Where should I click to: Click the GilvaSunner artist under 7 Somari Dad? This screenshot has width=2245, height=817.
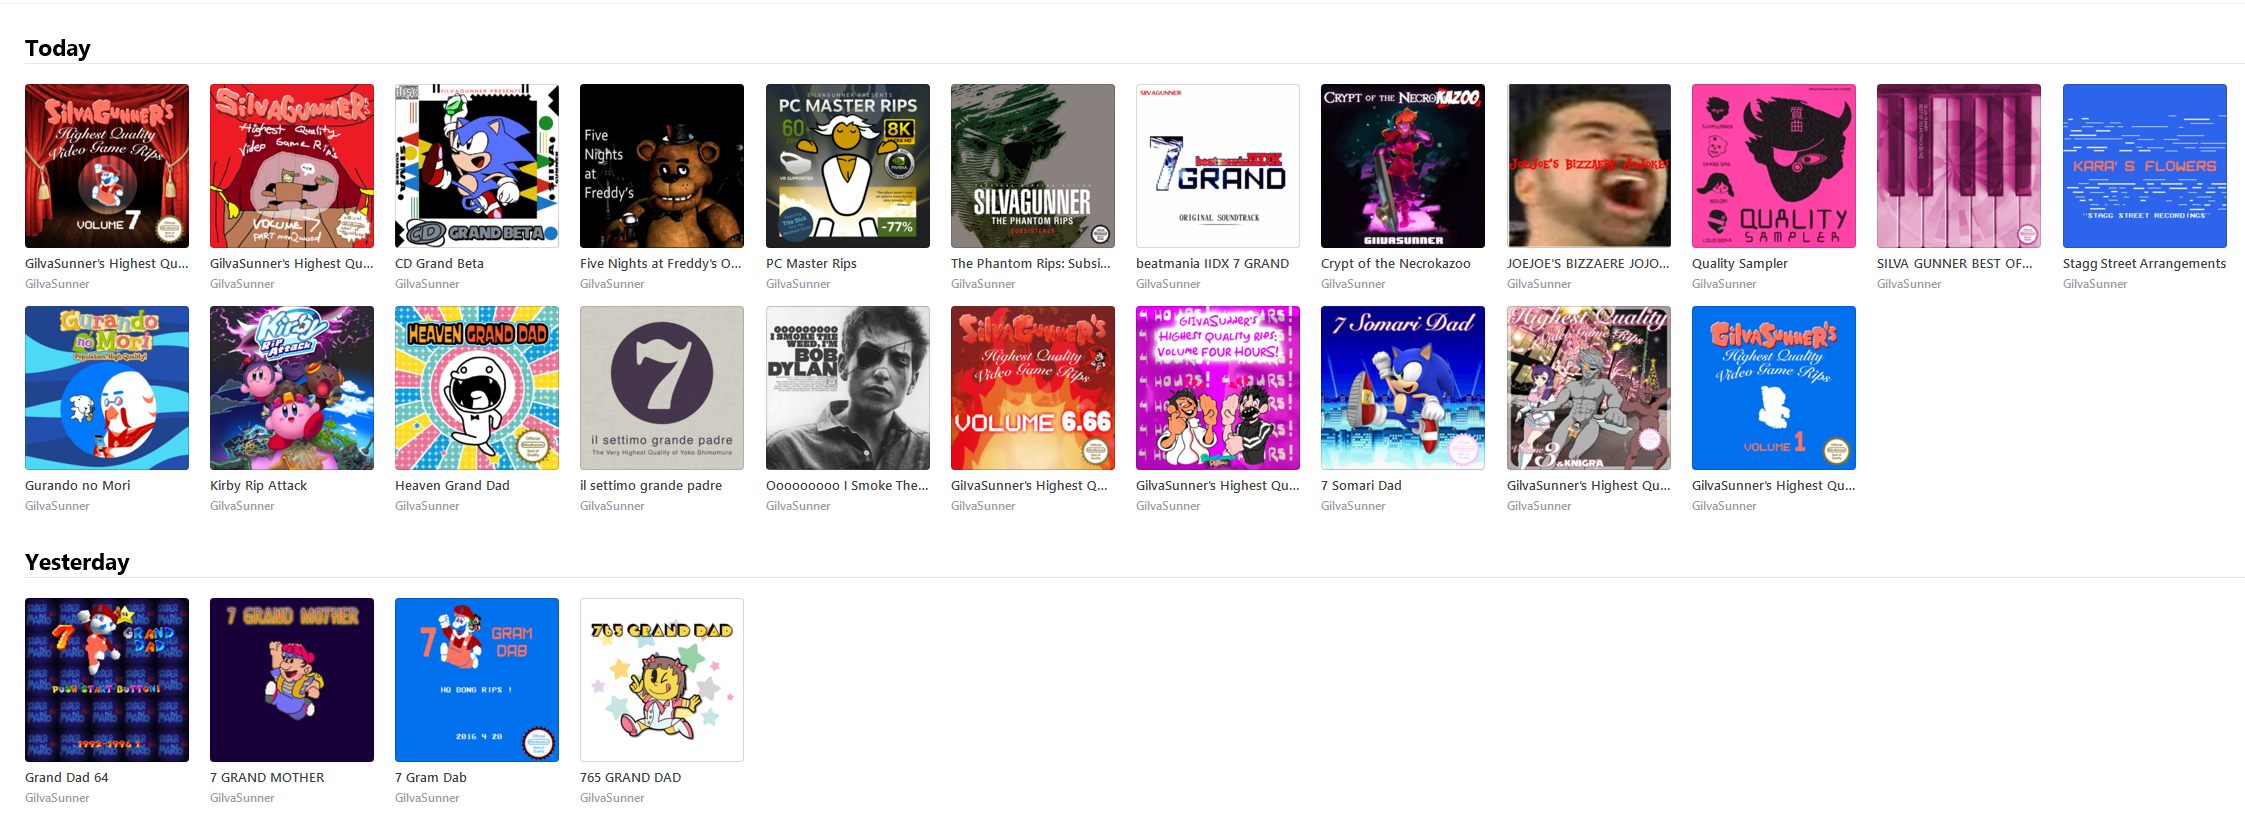(1353, 506)
